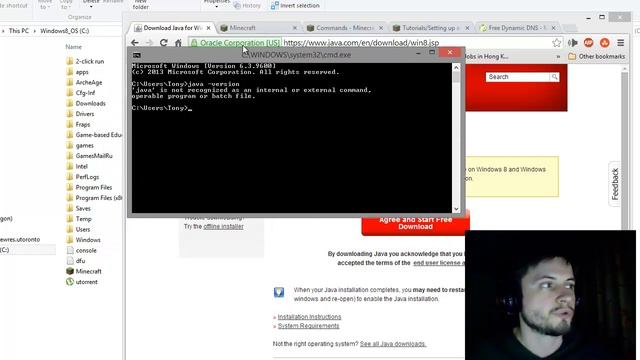Open the end user license agreement link
Viewport: 640px width, 360px height.
click(439, 263)
